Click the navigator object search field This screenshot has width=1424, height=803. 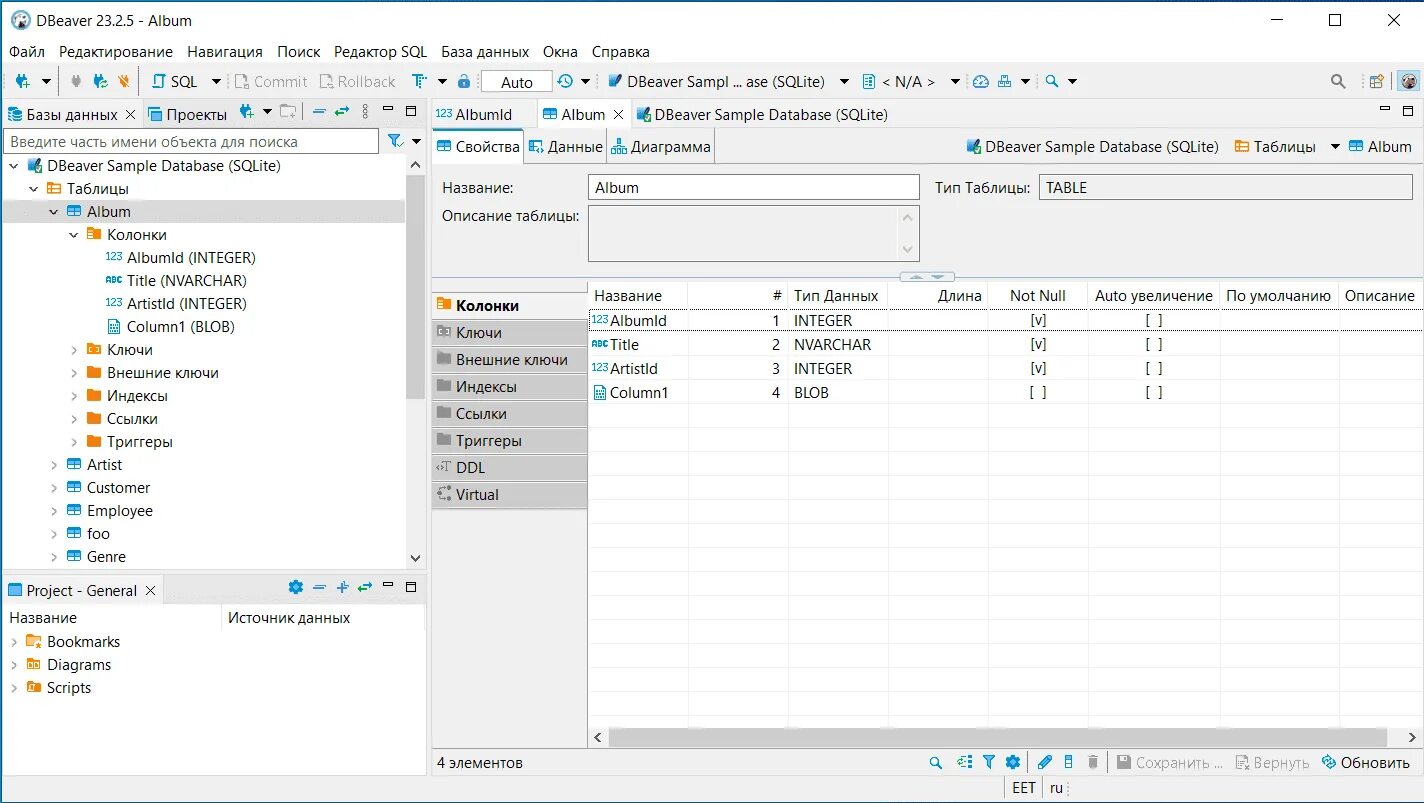(x=192, y=142)
